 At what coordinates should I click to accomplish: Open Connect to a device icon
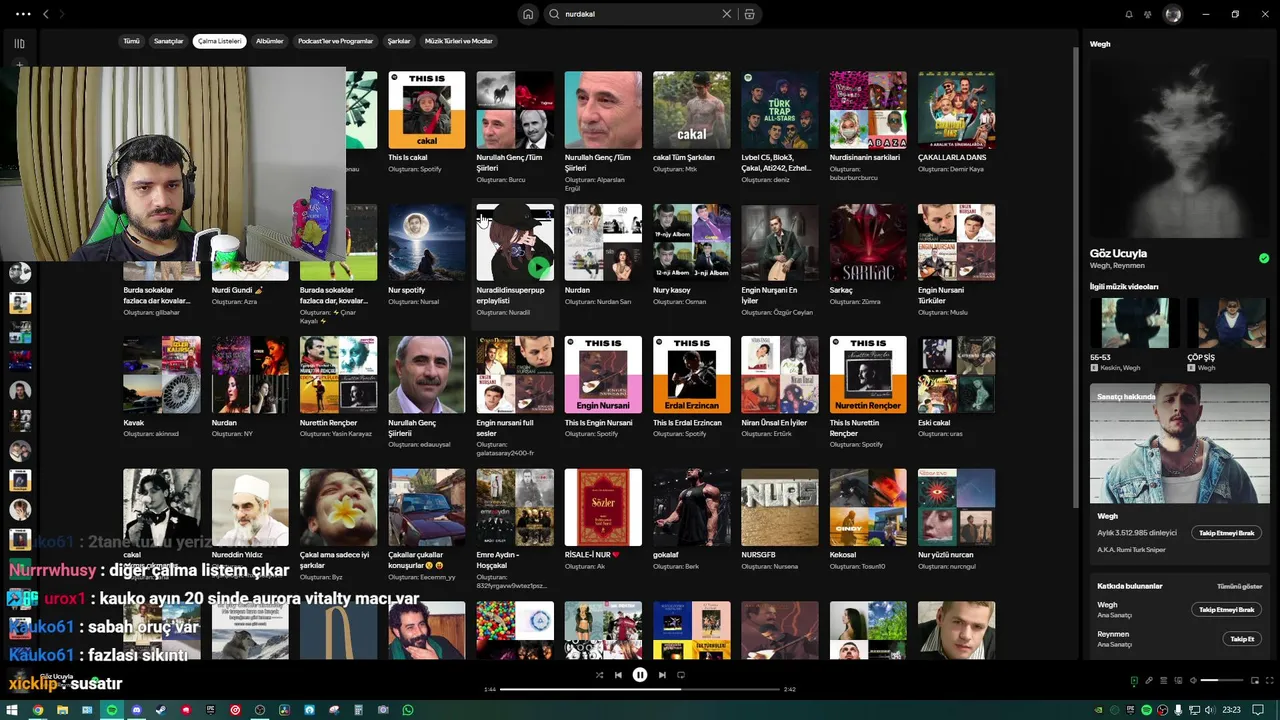(1178, 681)
